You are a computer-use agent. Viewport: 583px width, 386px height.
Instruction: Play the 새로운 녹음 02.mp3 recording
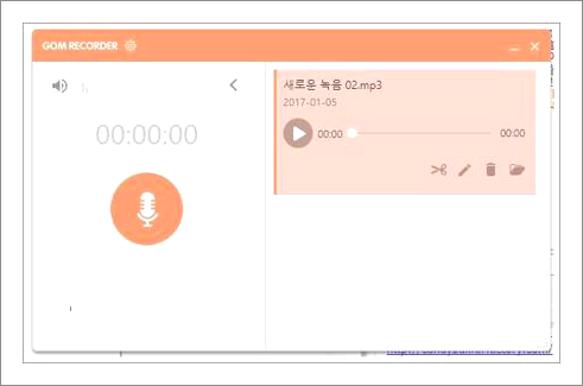298,133
